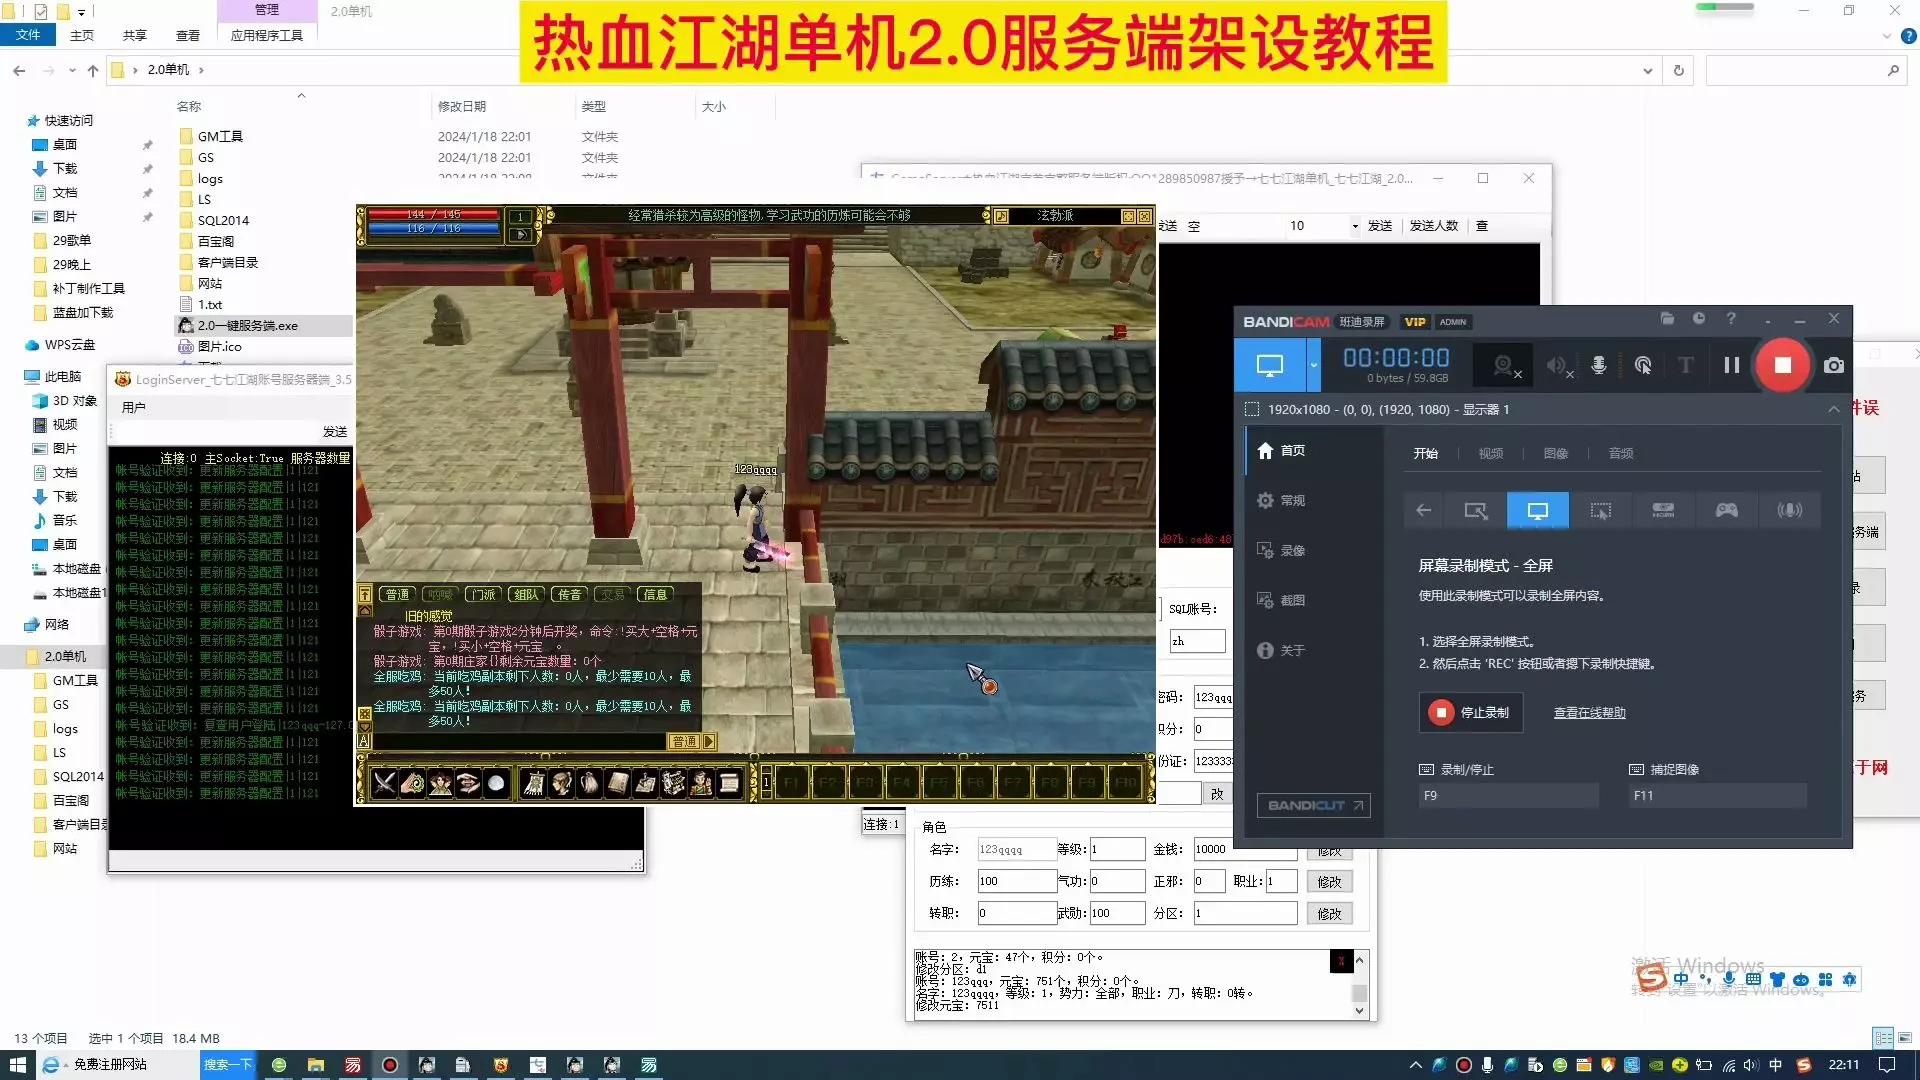
Task: Open Bandicam output folder icon
Action: 1667,319
